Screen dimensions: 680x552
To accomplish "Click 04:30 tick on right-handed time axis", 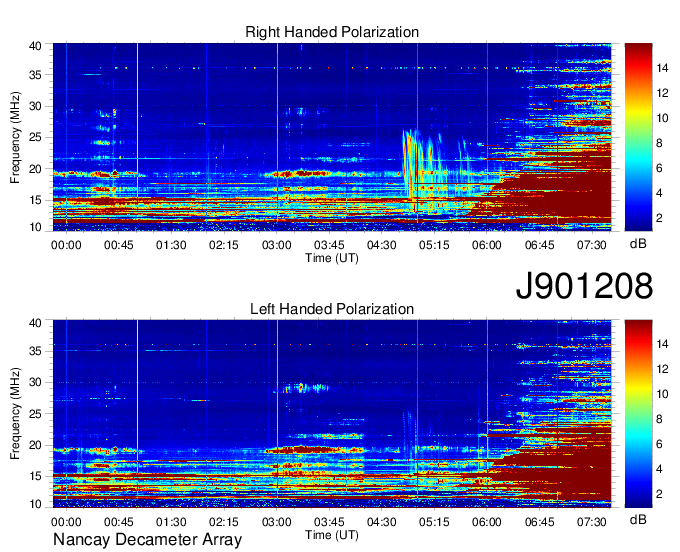I will click(x=382, y=245).
